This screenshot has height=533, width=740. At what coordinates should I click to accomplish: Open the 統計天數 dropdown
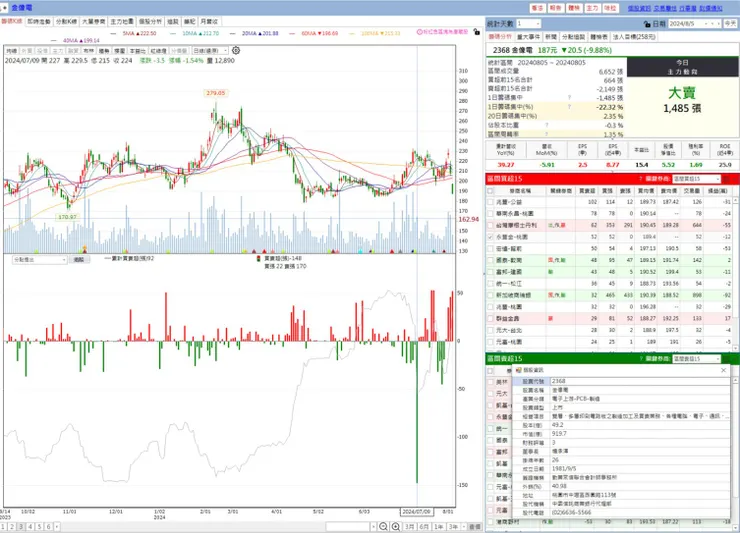point(537,24)
